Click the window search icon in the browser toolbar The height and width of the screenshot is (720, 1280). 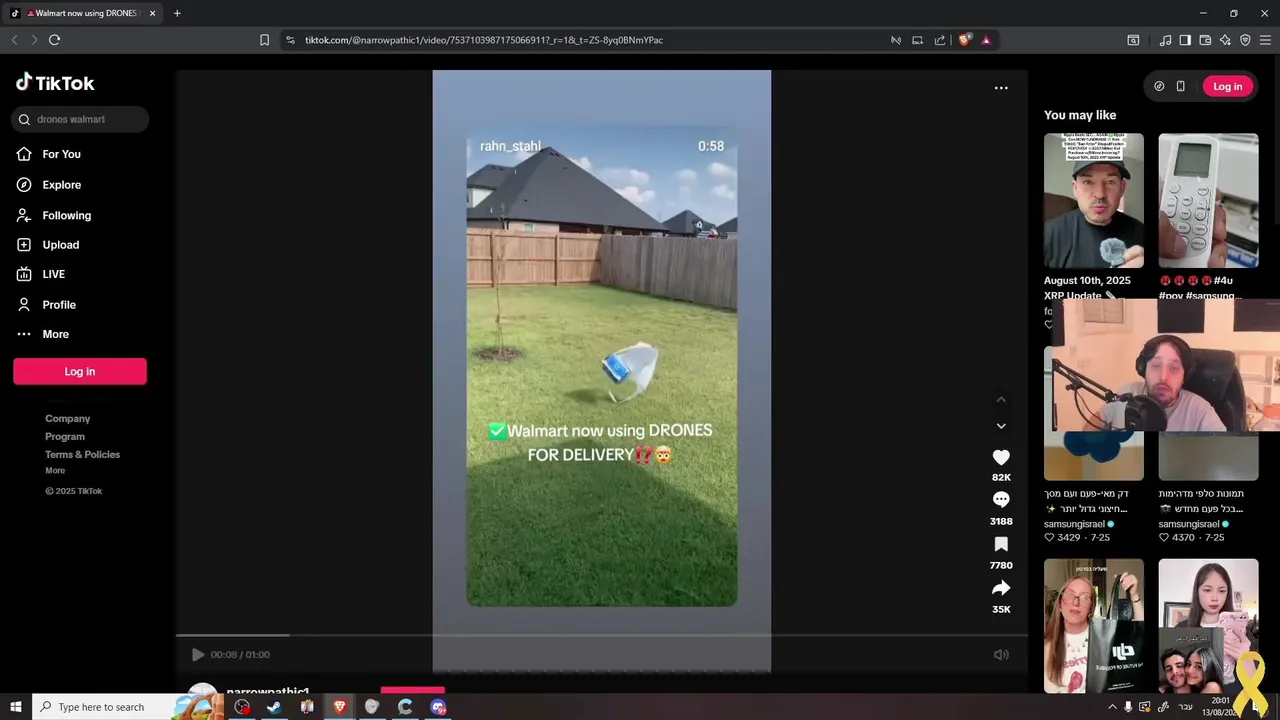tap(1133, 40)
